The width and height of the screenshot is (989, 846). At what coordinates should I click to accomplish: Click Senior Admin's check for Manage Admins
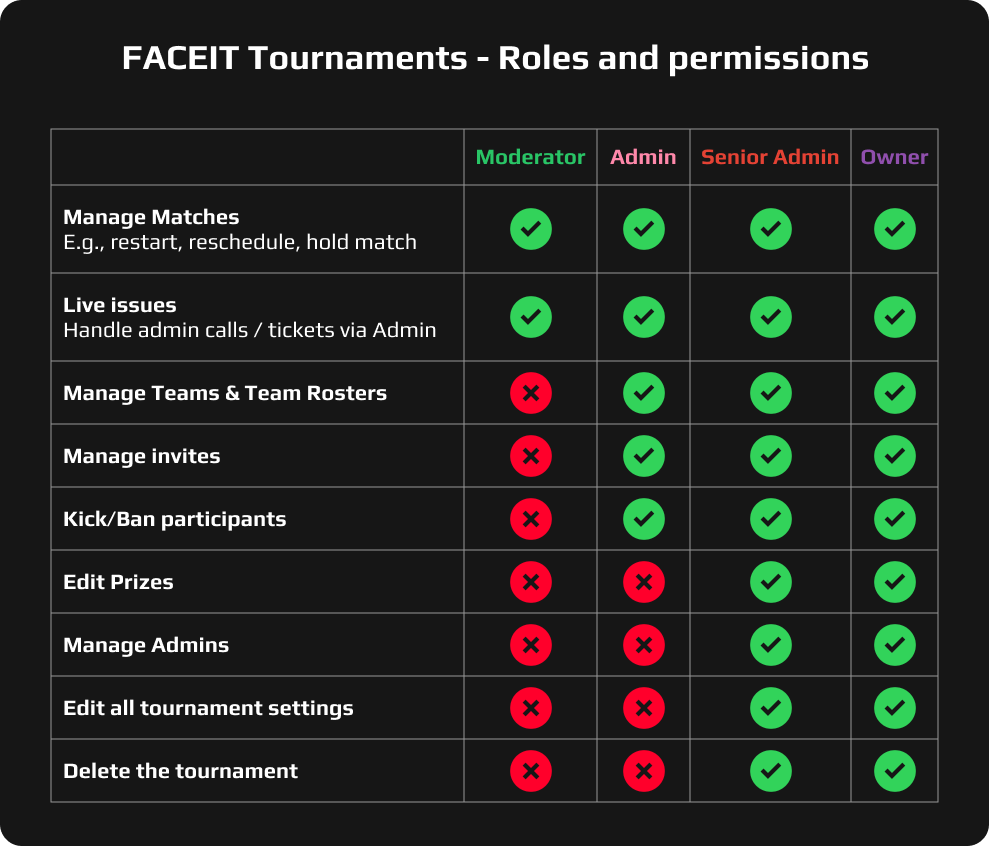770,645
